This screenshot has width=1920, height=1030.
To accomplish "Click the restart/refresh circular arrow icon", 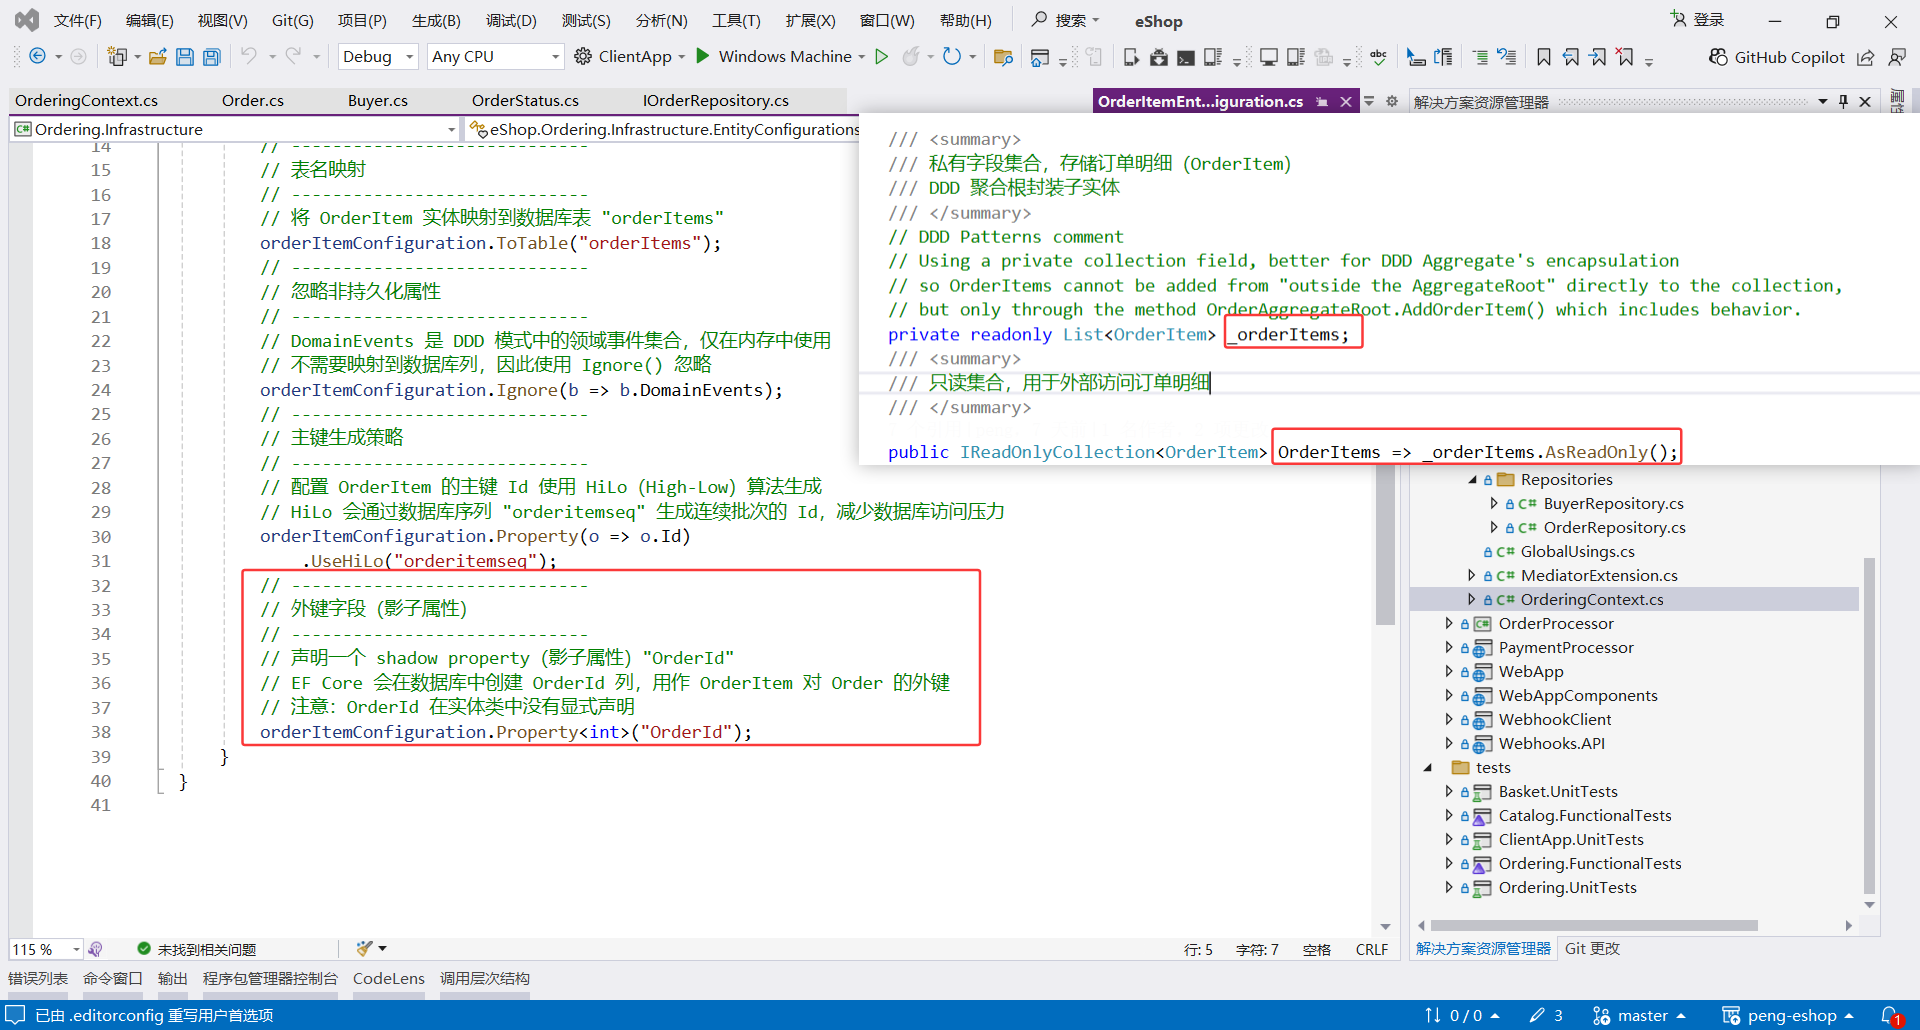I will [952, 56].
